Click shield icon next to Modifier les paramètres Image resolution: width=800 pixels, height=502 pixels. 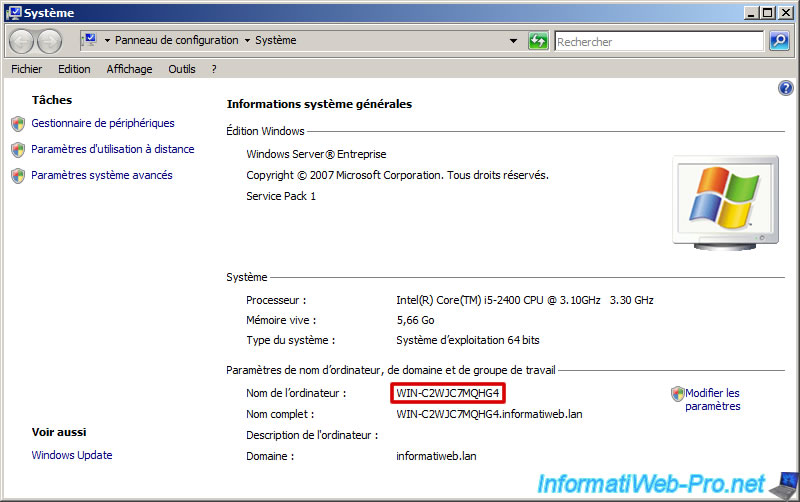(x=678, y=393)
